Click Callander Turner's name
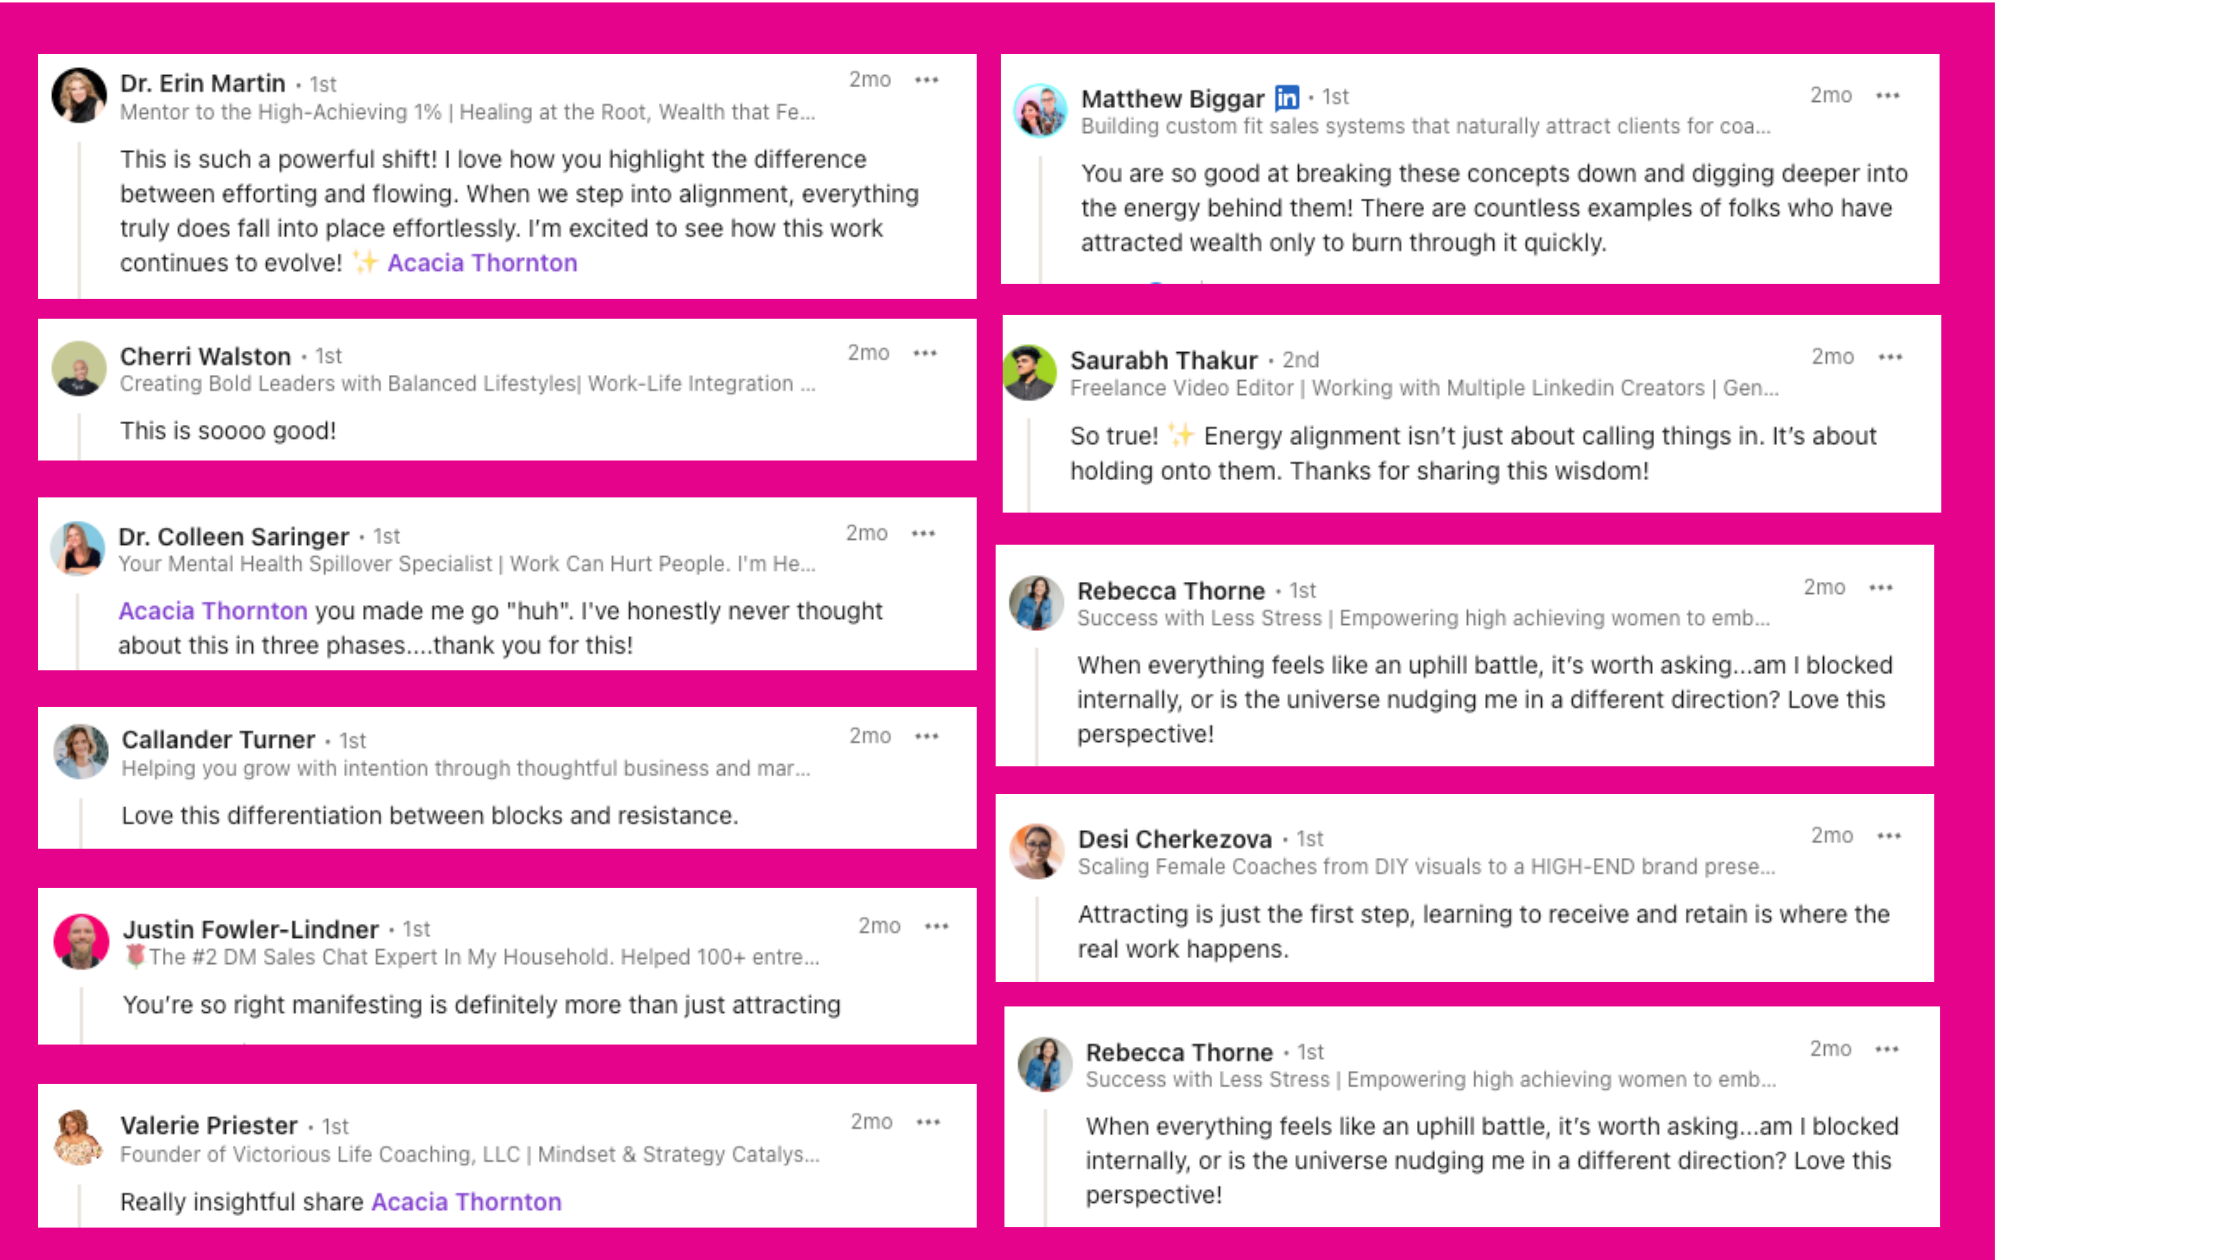The width and height of the screenshot is (2240, 1260). point(218,740)
